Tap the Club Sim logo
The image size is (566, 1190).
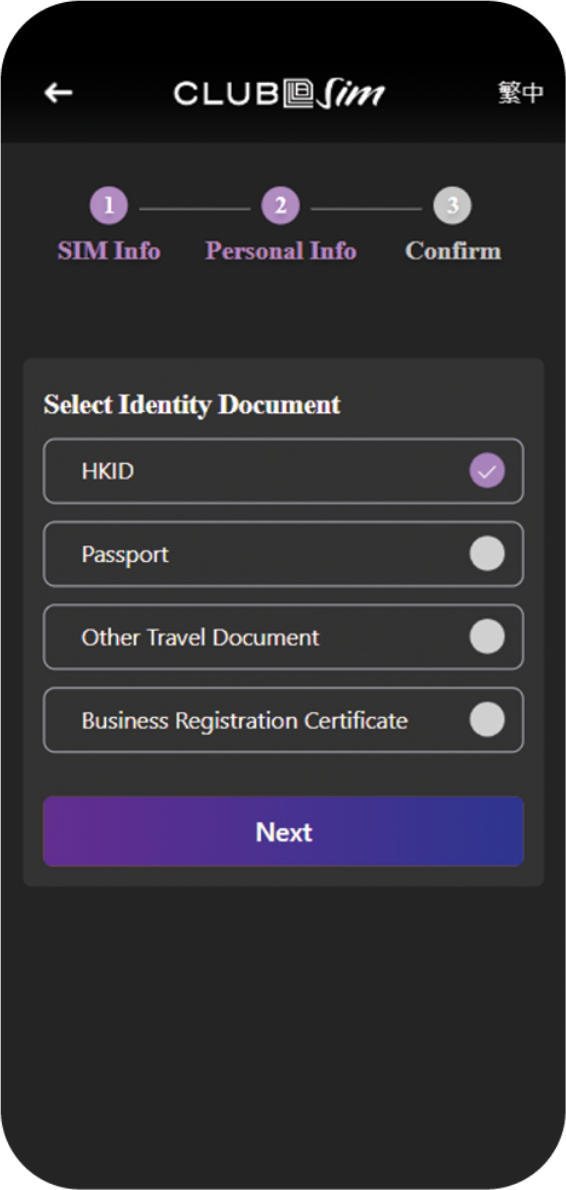click(x=279, y=94)
